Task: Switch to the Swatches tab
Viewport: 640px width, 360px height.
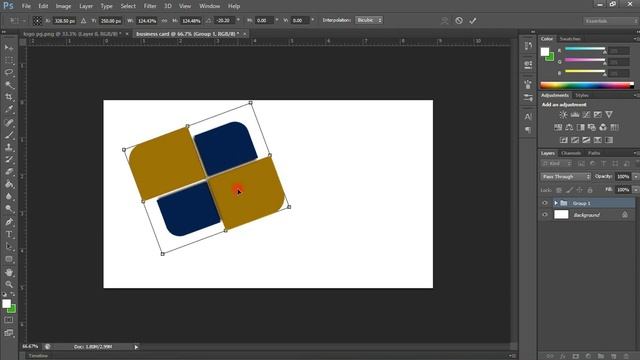Action: coord(570,39)
